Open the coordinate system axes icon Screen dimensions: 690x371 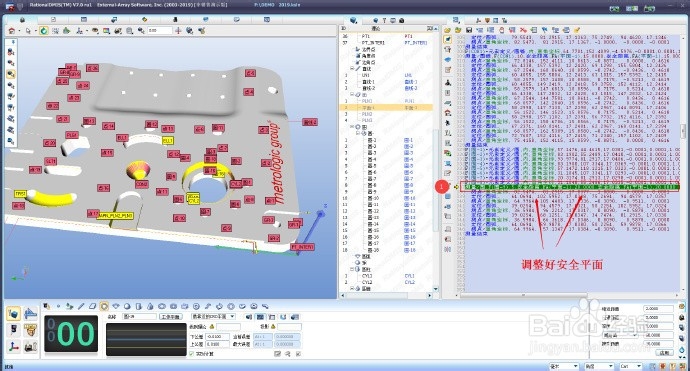pyautogui.click(x=13, y=346)
